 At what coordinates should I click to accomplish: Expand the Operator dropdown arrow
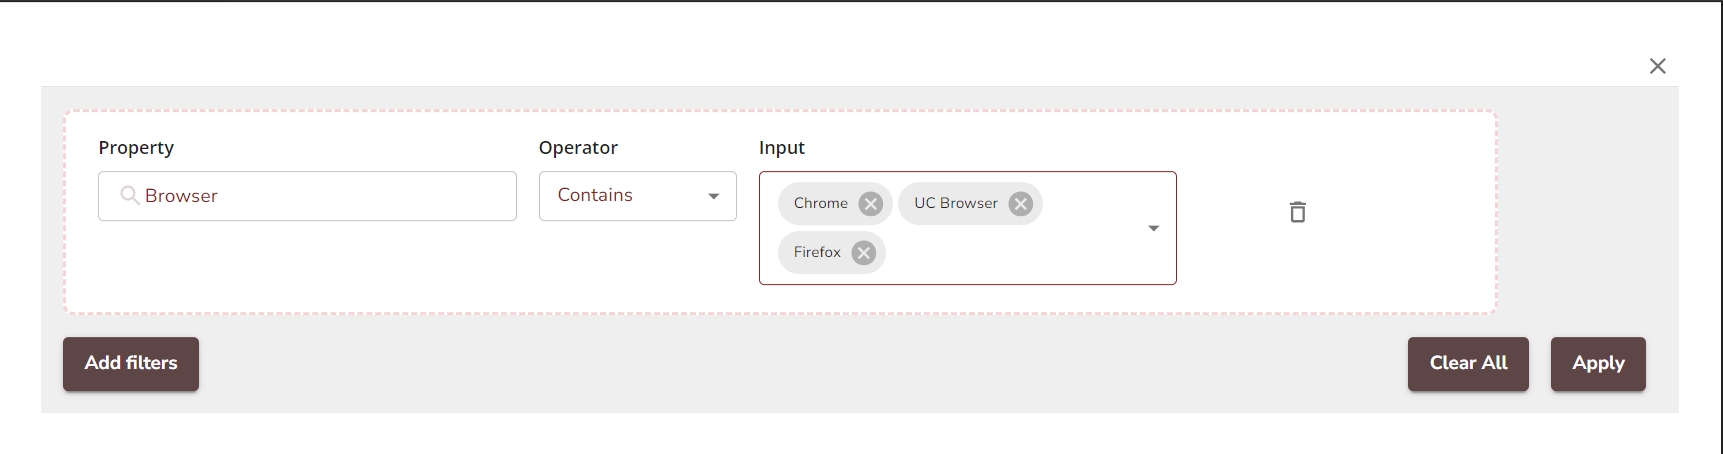pos(713,196)
